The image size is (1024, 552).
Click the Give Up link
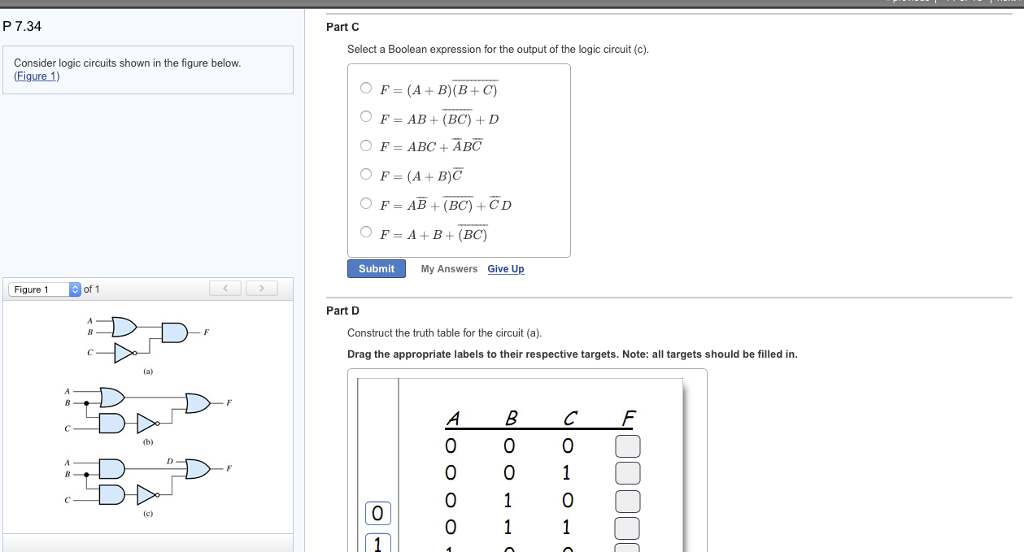coord(505,268)
